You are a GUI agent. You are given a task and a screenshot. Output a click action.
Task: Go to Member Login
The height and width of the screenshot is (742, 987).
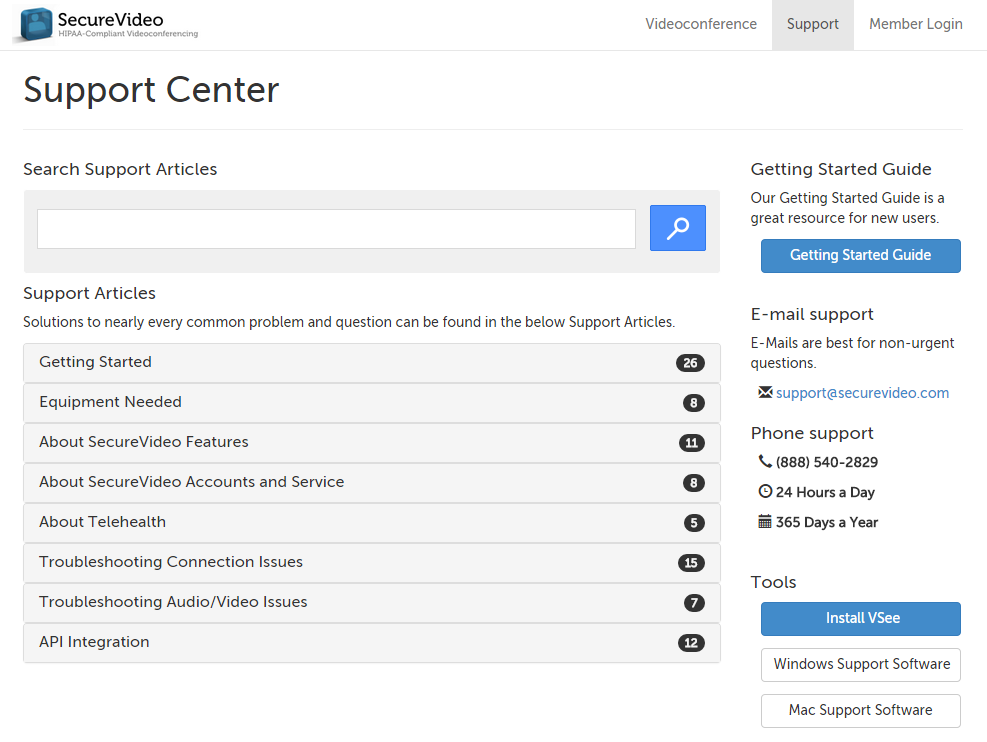point(915,24)
